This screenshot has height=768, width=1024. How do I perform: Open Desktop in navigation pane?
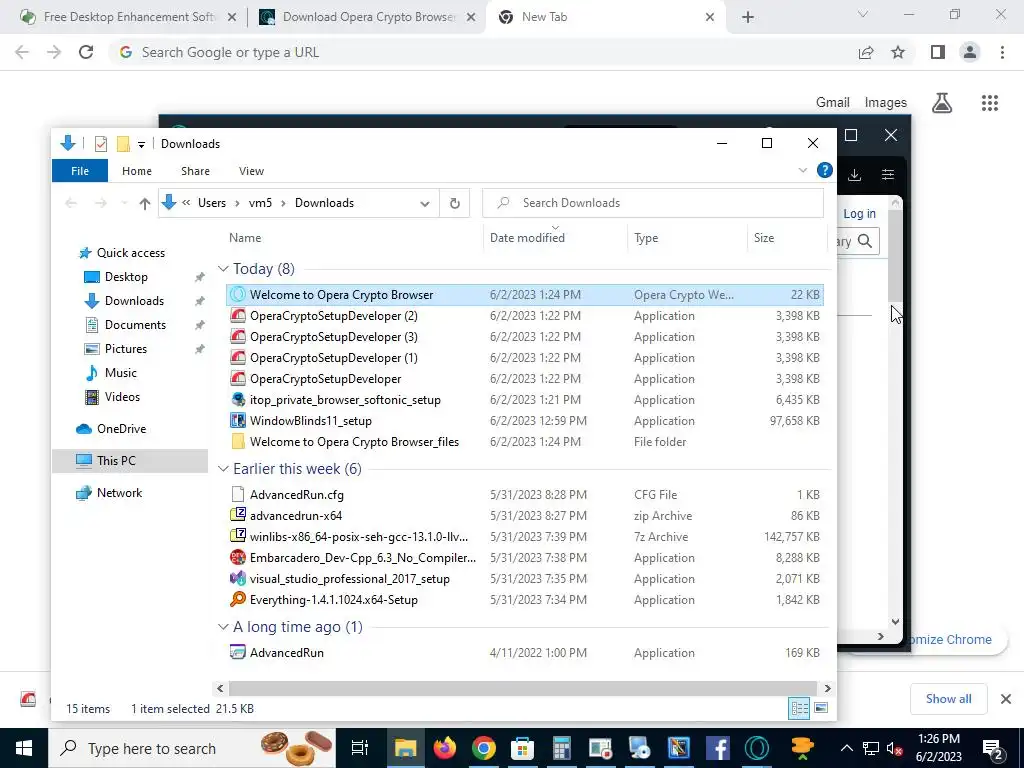(126, 277)
